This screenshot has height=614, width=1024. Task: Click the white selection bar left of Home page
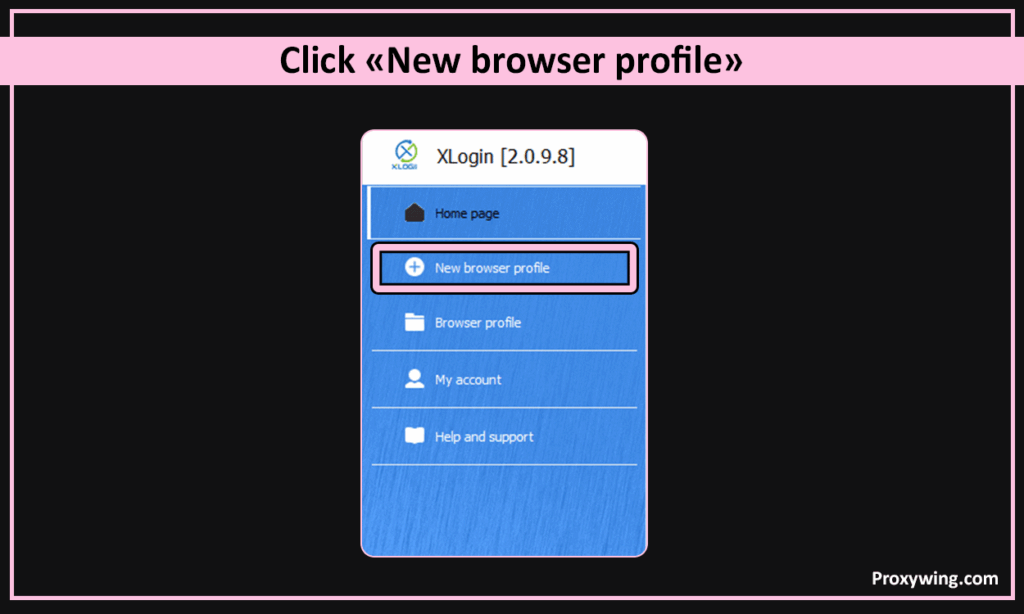369,213
